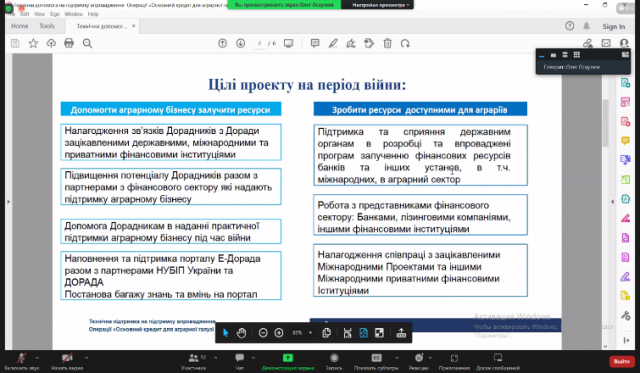The height and width of the screenshot is (373, 640).
Task: Click the bookmark star icon
Action: pyautogui.click(x=33, y=43)
